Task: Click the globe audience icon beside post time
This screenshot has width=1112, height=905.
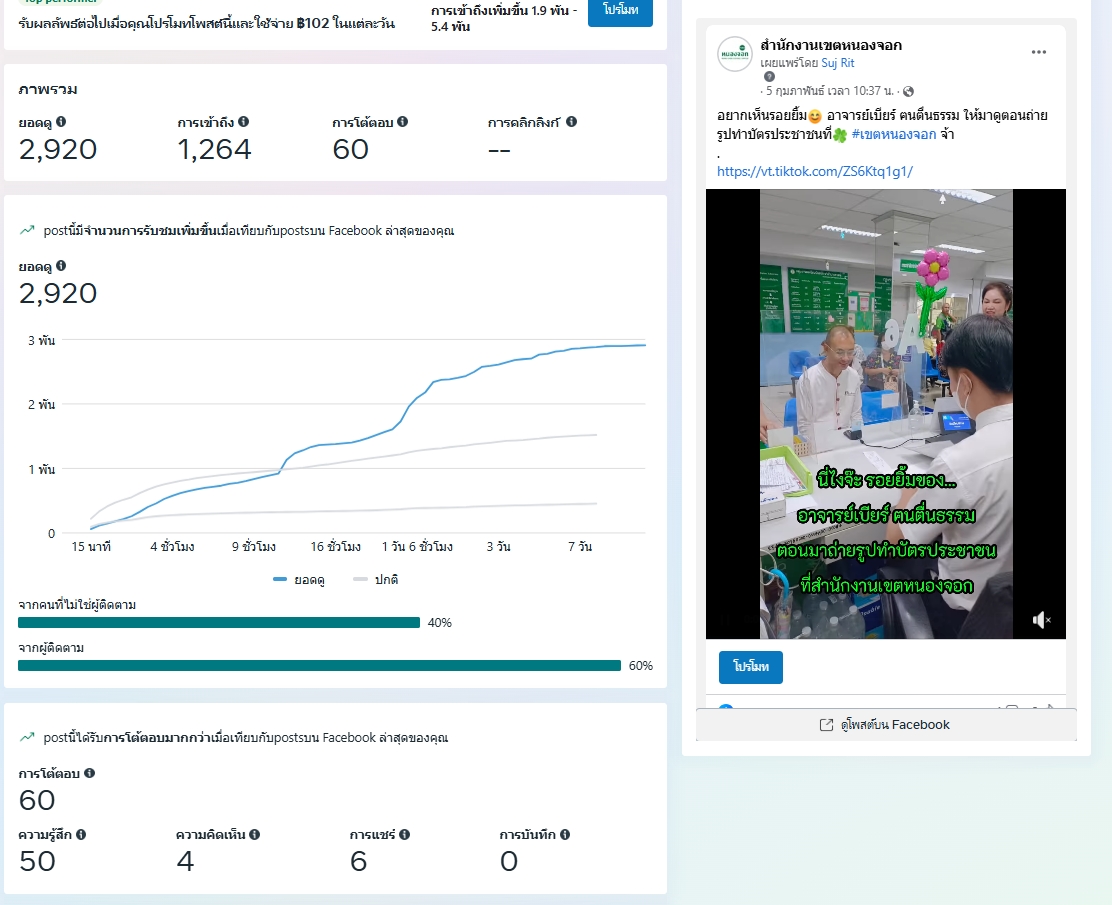Action: click(x=908, y=91)
